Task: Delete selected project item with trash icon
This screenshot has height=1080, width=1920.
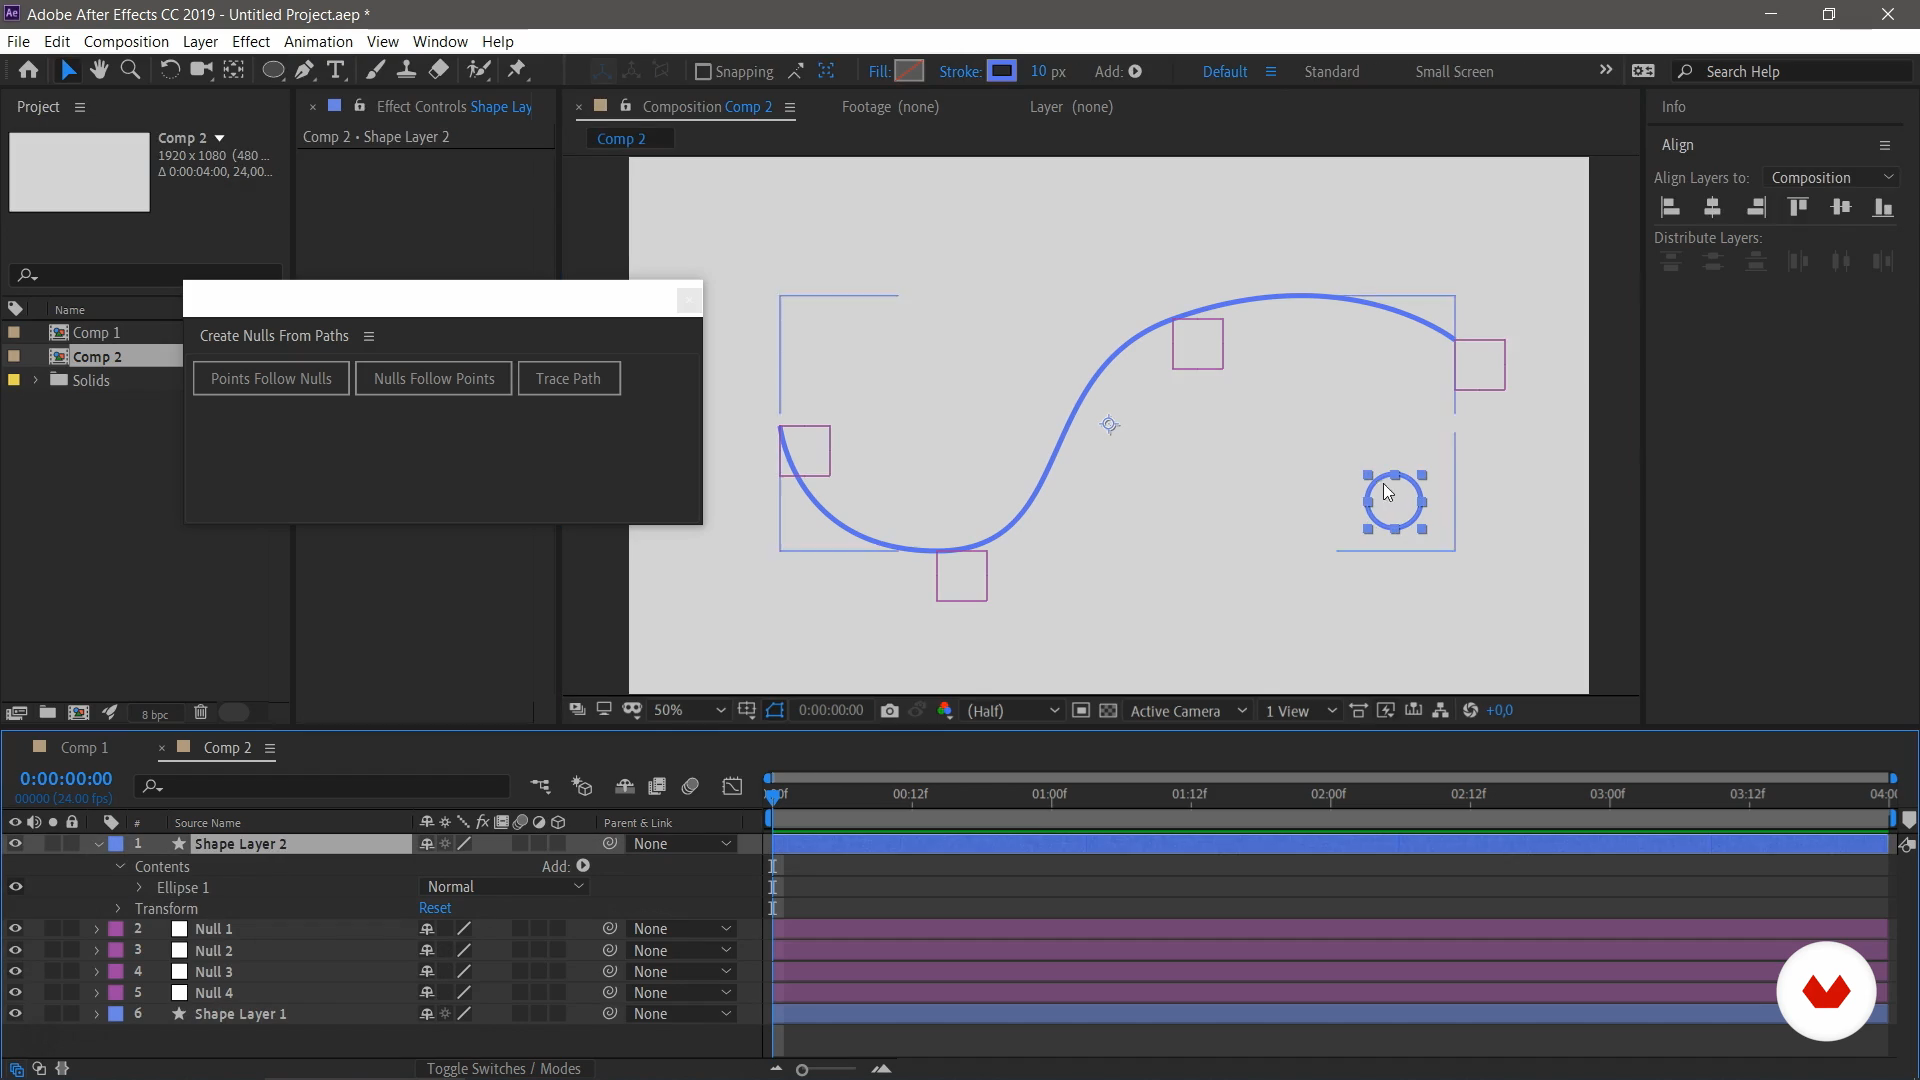Action: pos(200,712)
